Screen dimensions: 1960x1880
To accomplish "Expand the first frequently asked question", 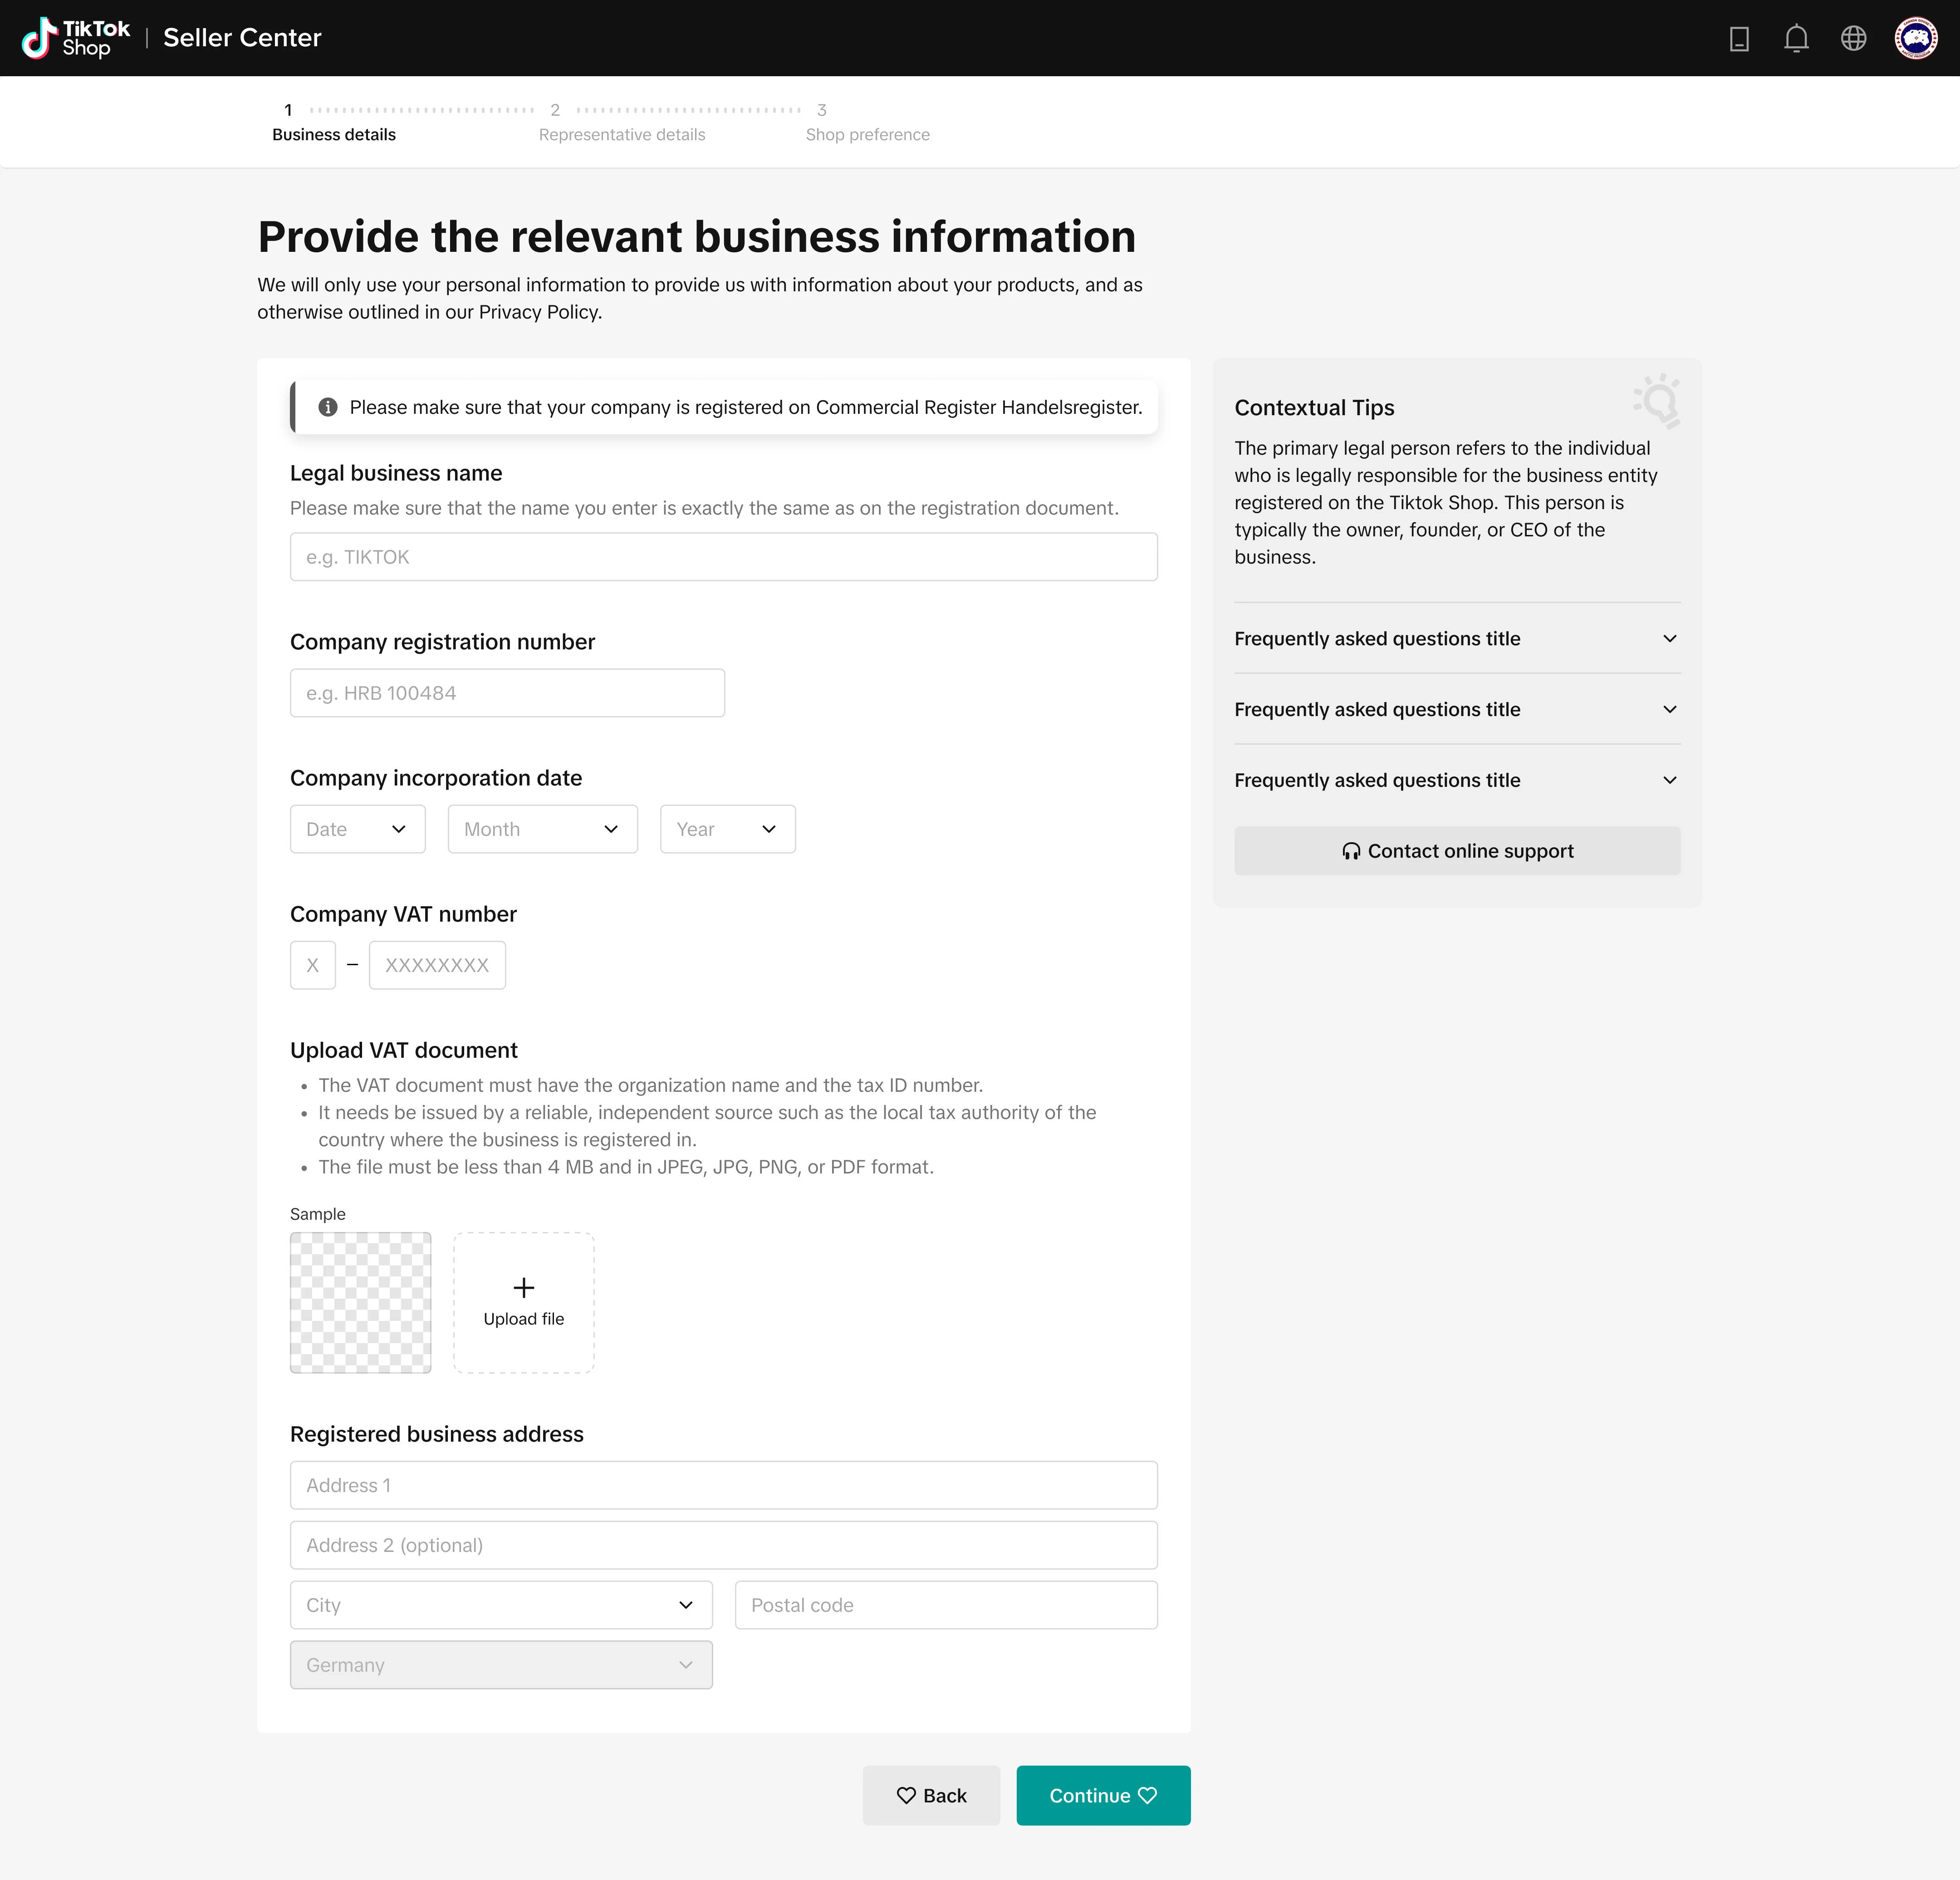I will pos(1456,638).
